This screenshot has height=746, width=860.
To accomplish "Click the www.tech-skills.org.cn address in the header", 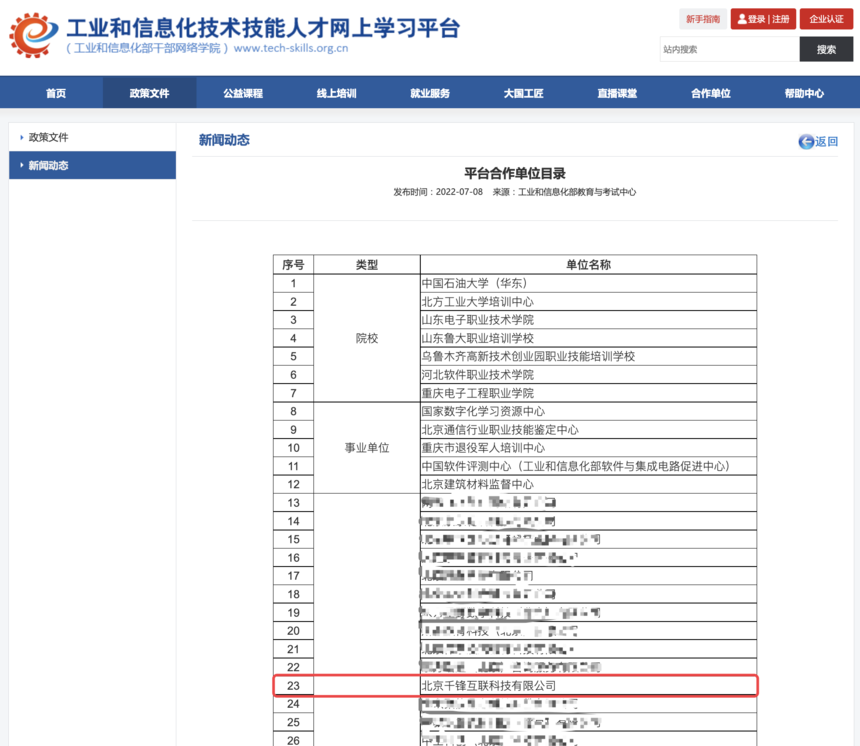I will pyautogui.click(x=291, y=48).
